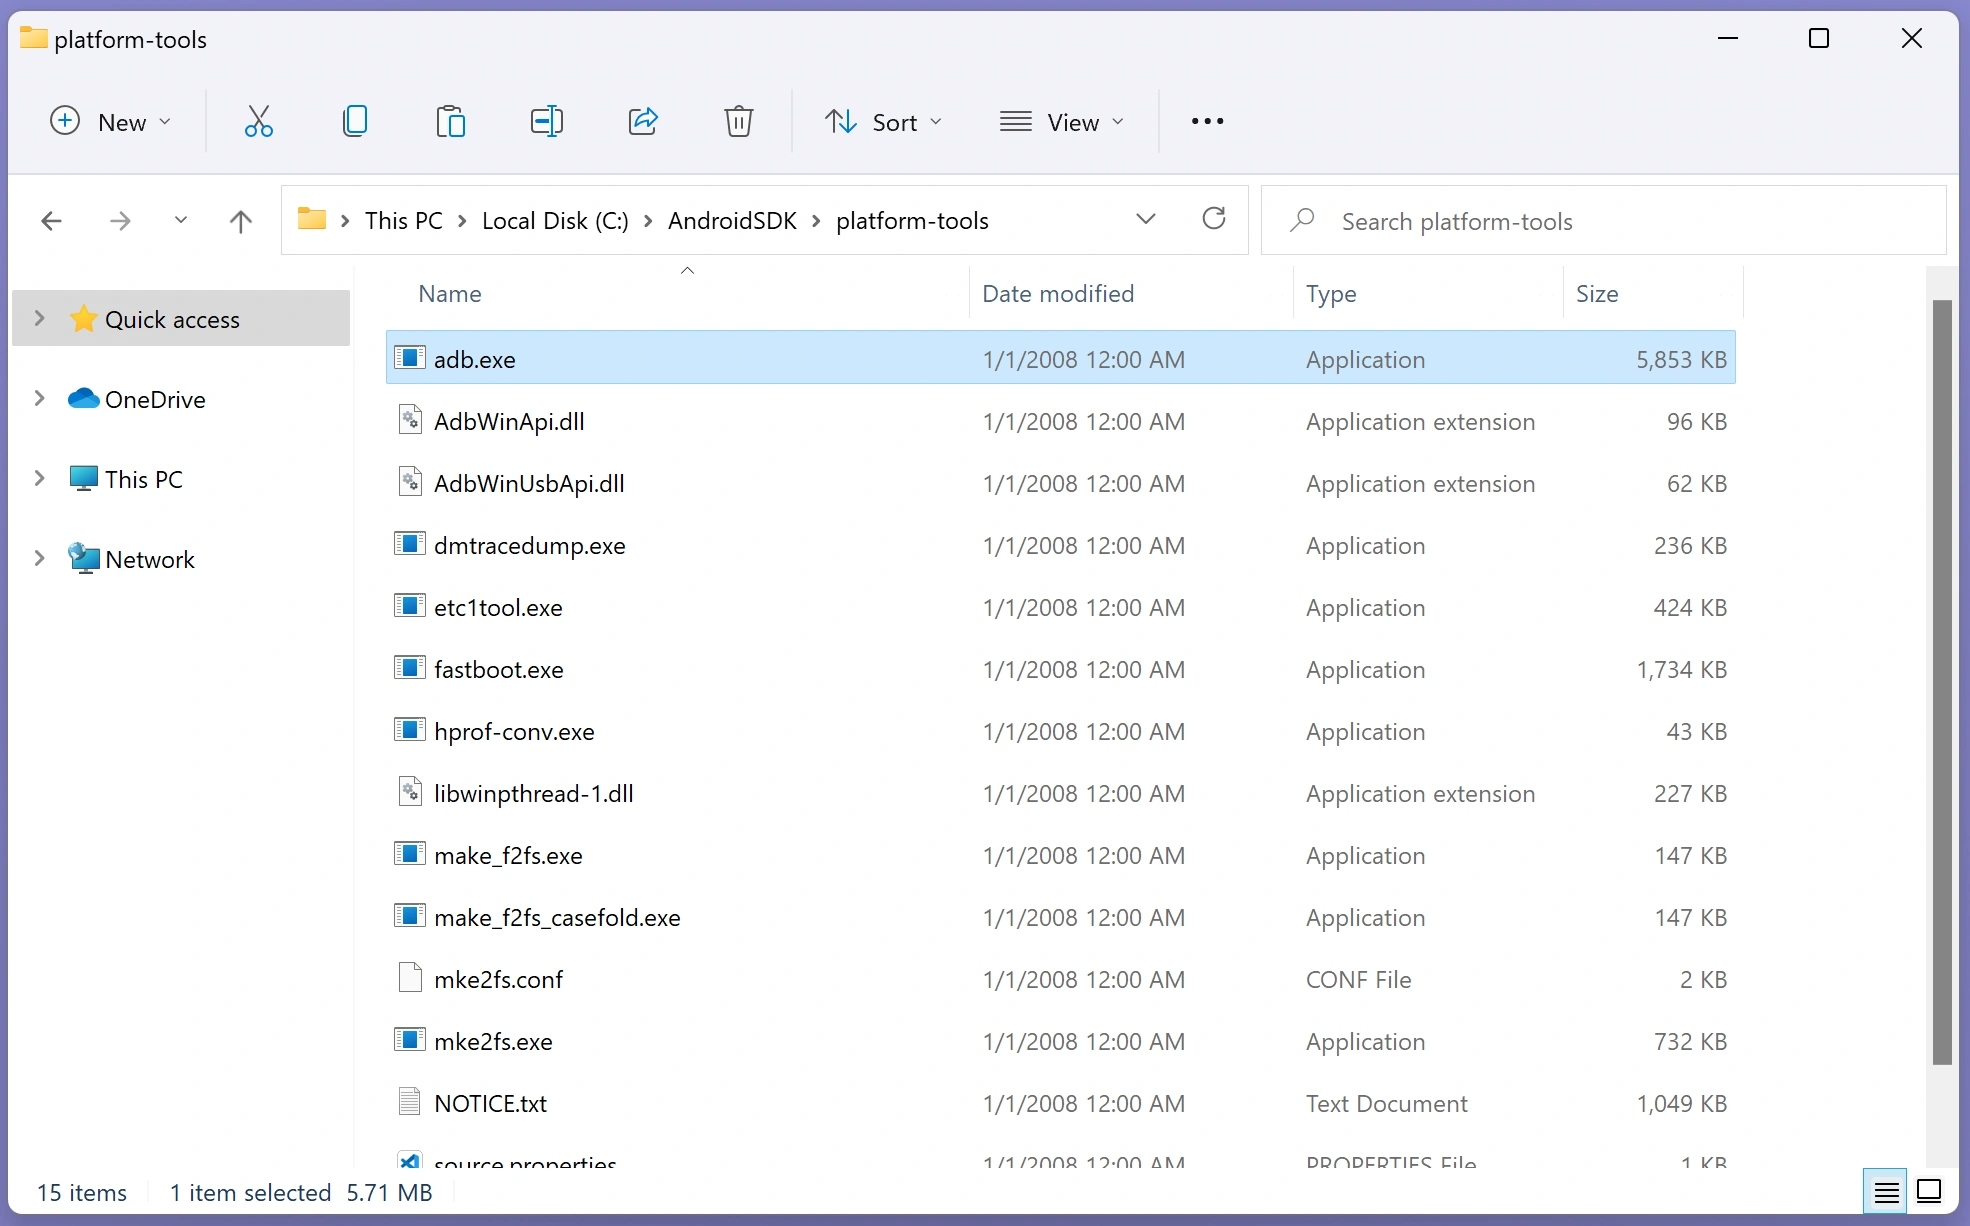Click the Rename icon
The width and height of the screenshot is (1970, 1226).
click(547, 122)
